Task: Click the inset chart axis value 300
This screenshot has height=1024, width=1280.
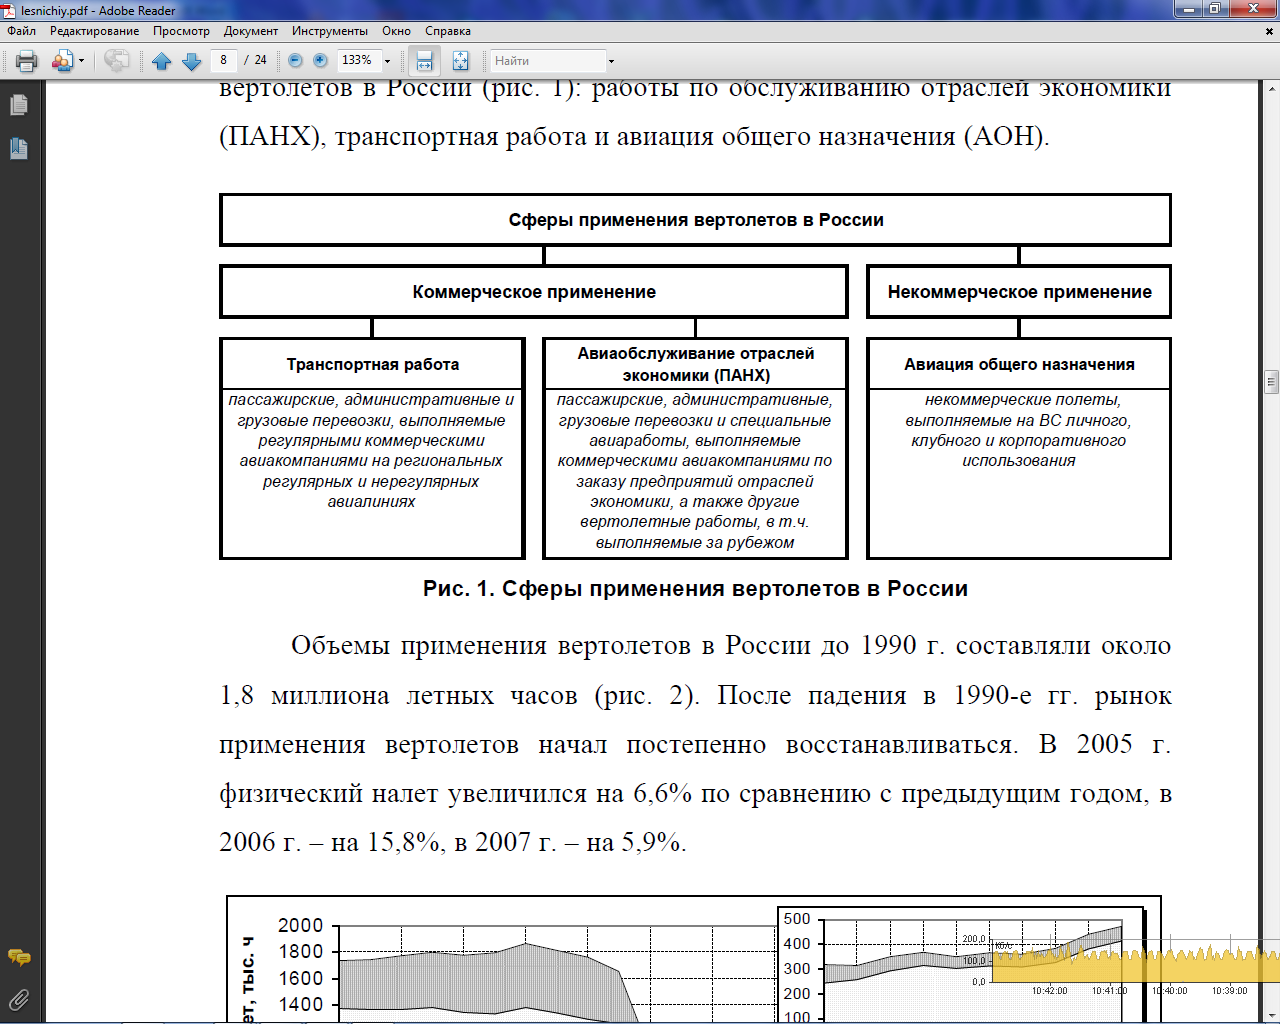Action: click(797, 969)
